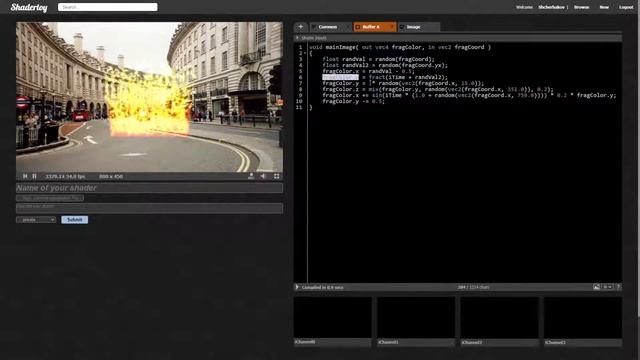Click into the shader tags field

[50, 198]
